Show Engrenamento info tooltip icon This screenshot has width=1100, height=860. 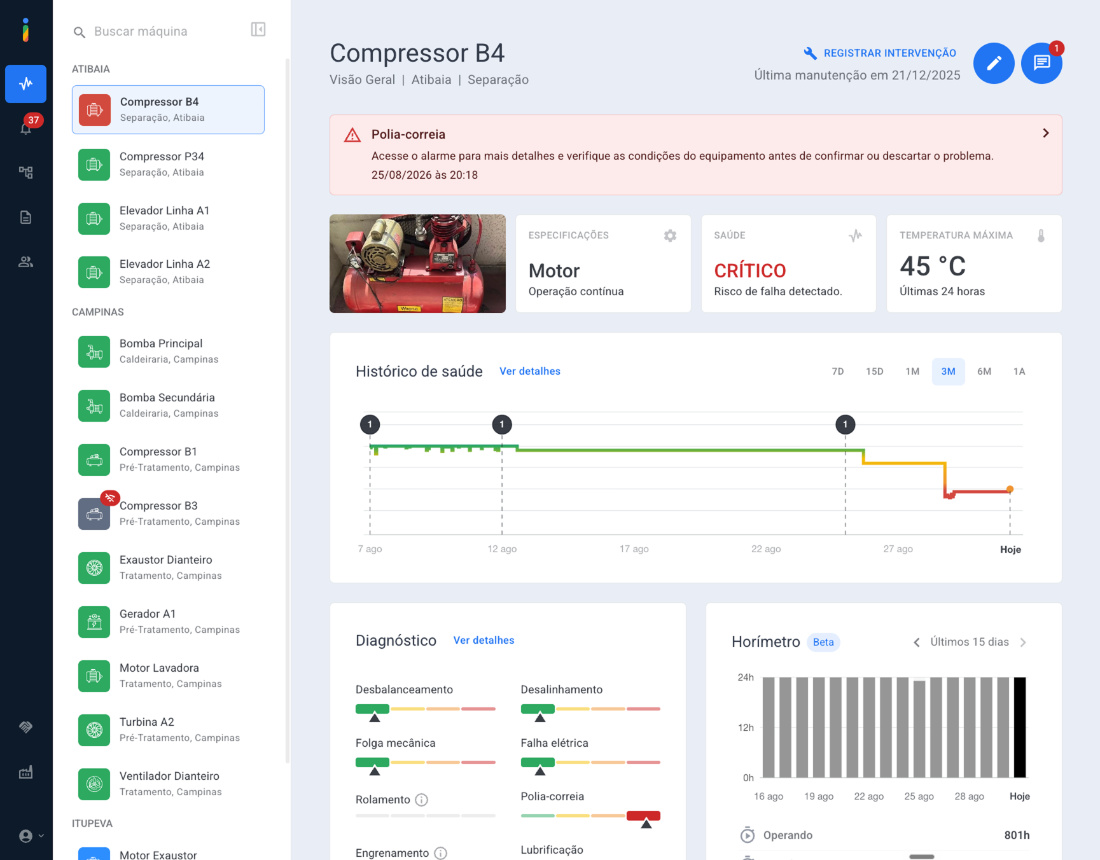point(441,853)
